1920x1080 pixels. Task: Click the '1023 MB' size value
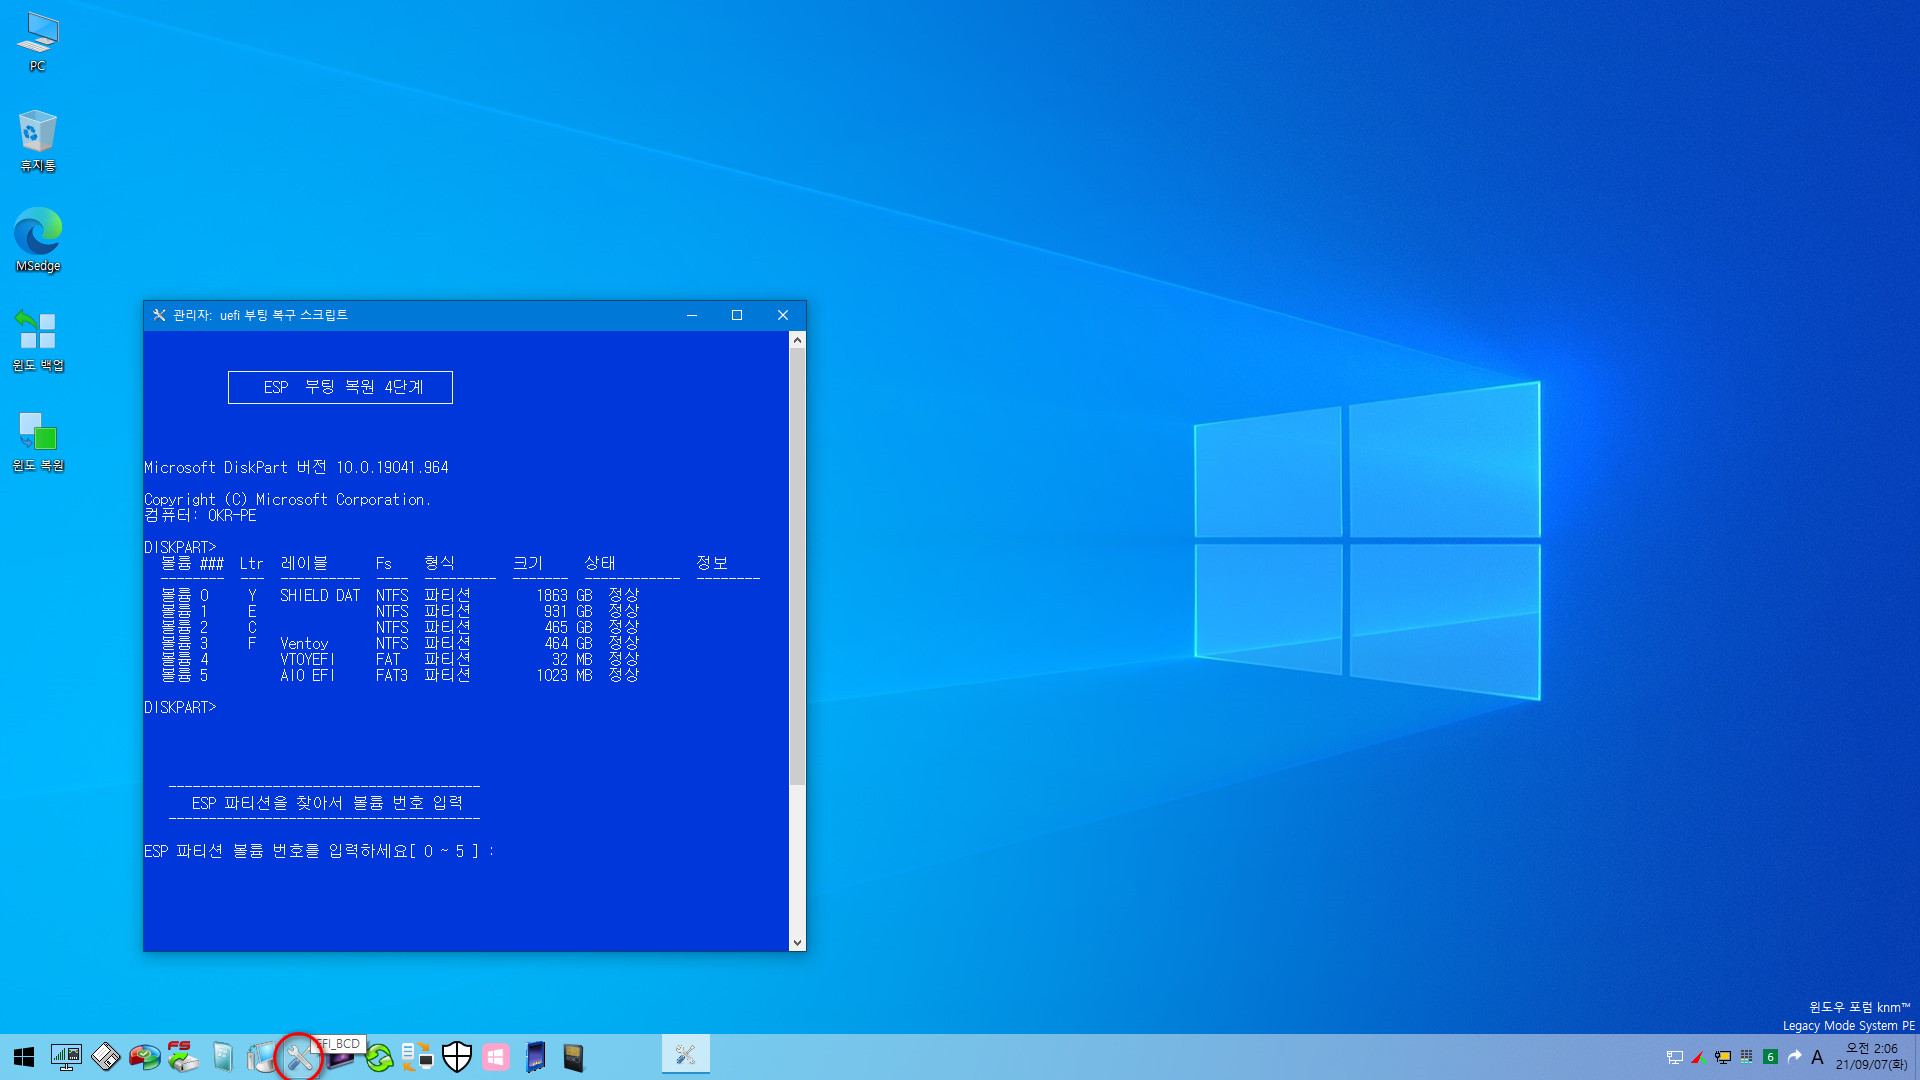point(564,675)
